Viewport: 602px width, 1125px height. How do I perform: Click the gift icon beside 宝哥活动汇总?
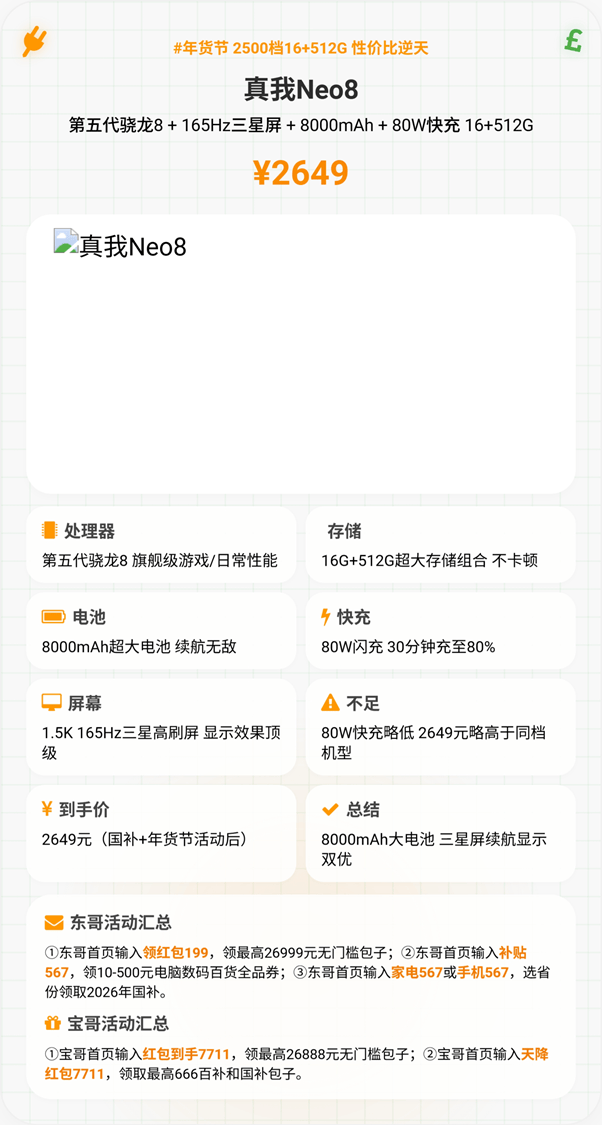(x=53, y=1023)
